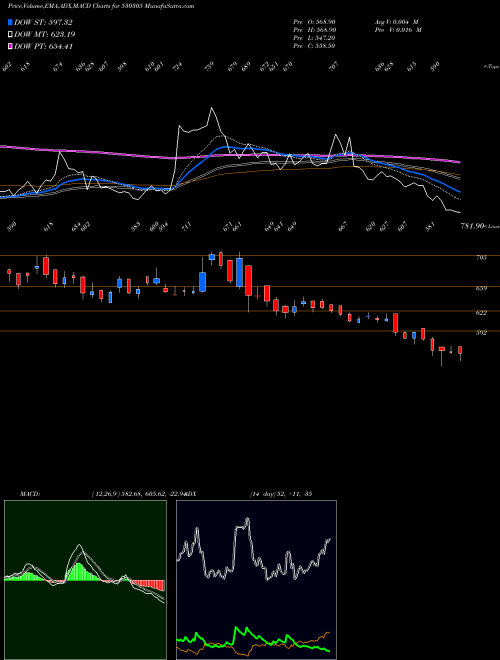500x660 pixels.
Task: Click the tallest blue candlestick near center
Action: click(239, 272)
